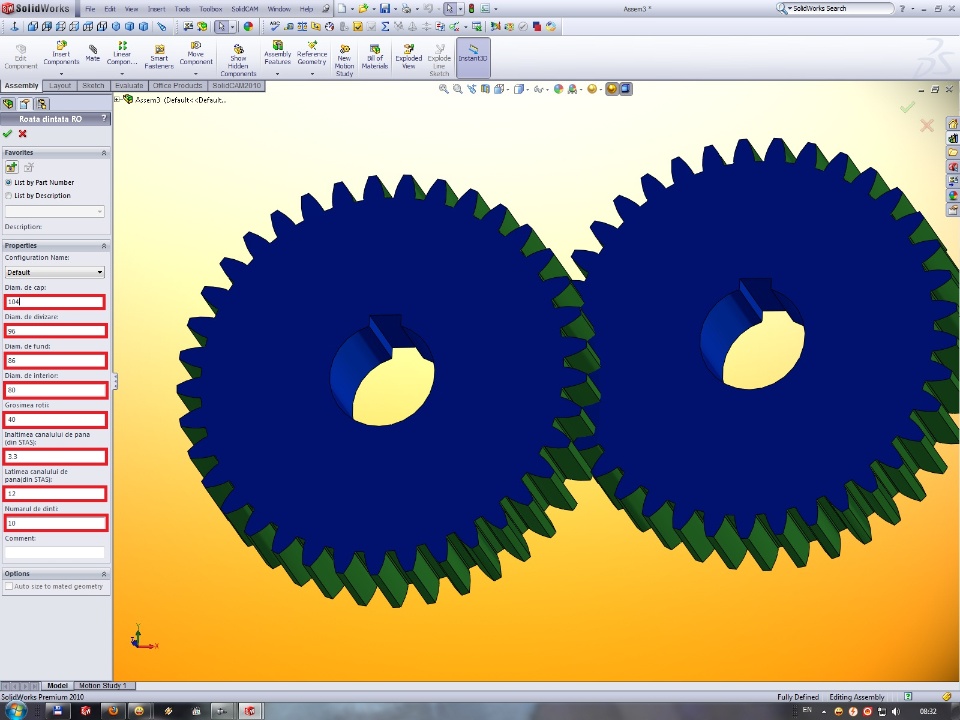Screen dimensions: 960x720
Task: Open Linear Component Pattern tool
Action: (122, 53)
